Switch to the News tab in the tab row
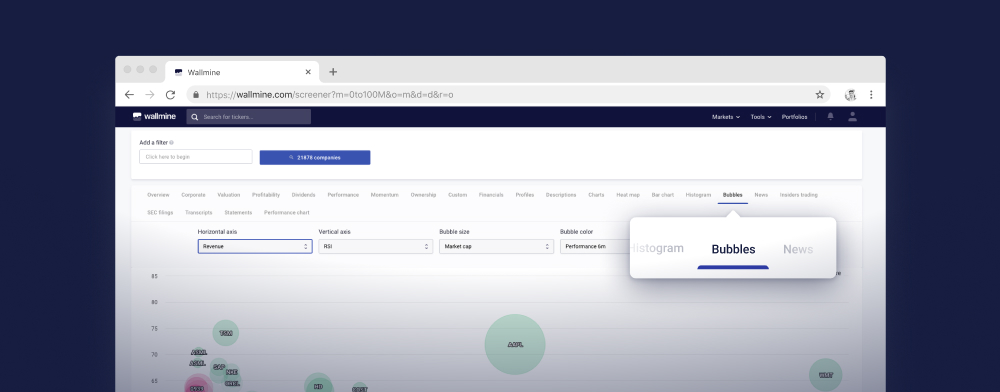The height and width of the screenshot is (392, 1000). point(761,195)
